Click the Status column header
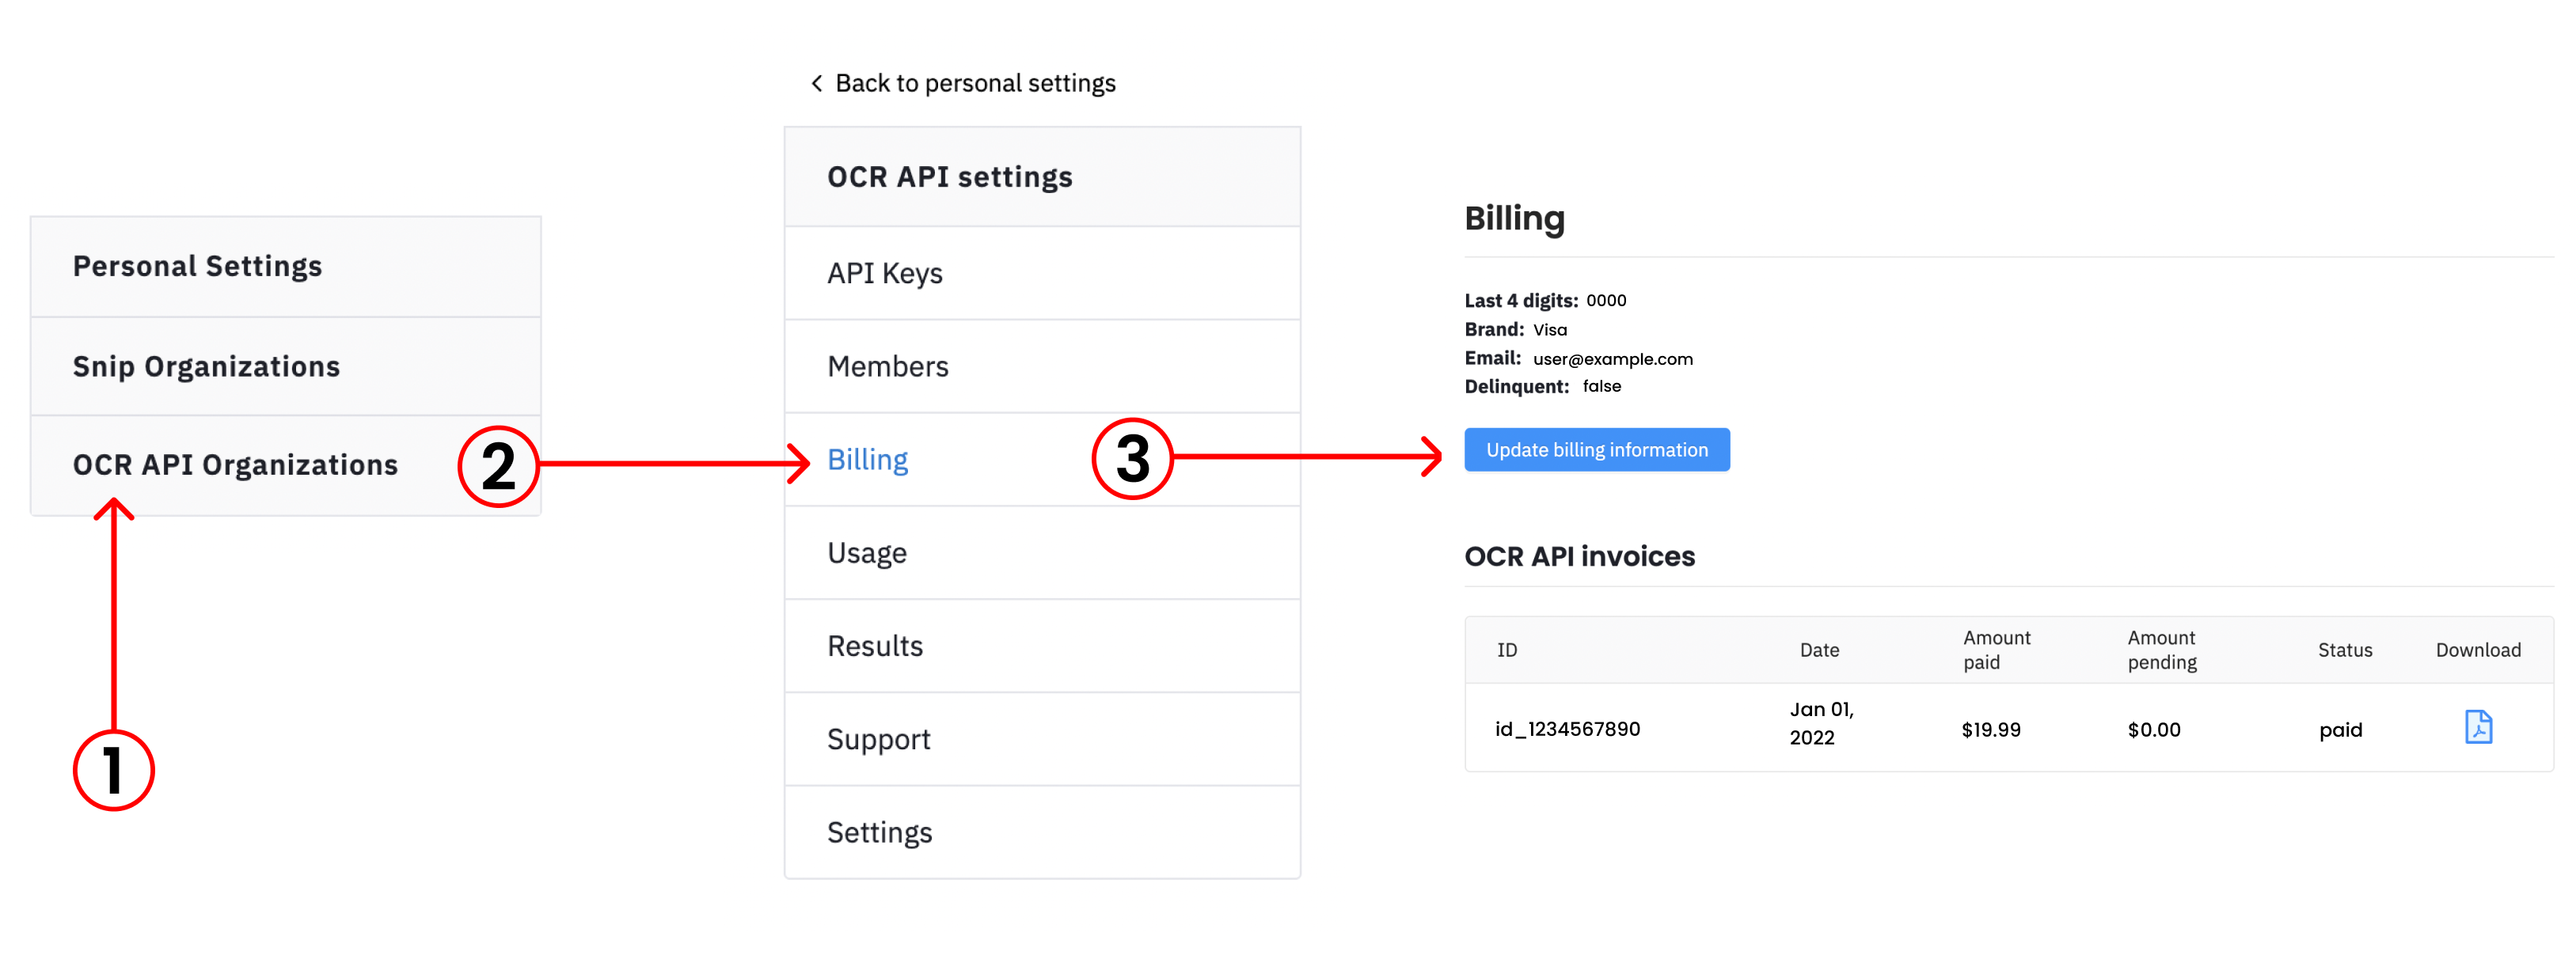Image resolution: width=2576 pixels, height=959 pixels. [x=2344, y=650]
